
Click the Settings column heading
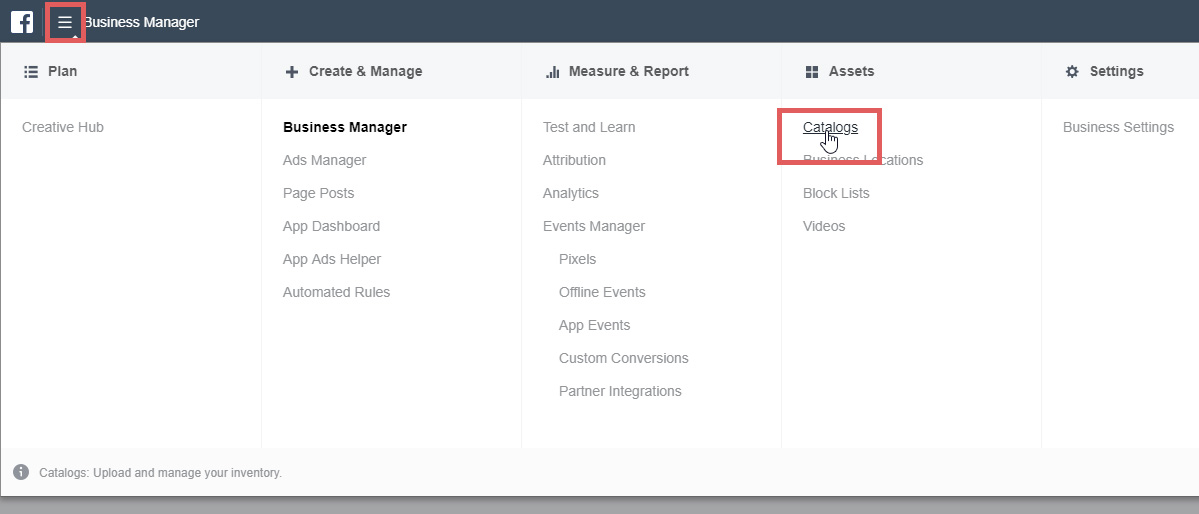click(1116, 71)
